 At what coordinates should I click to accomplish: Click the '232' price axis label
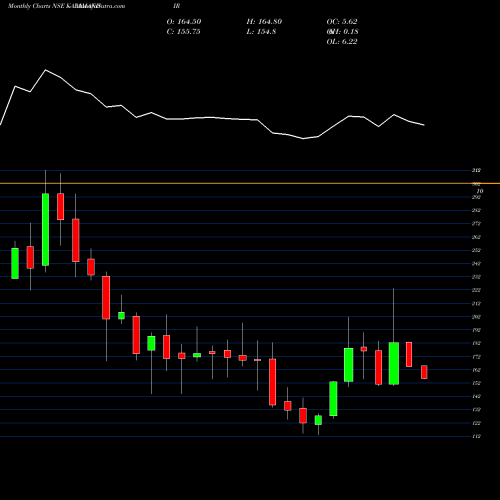tap(476, 277)
